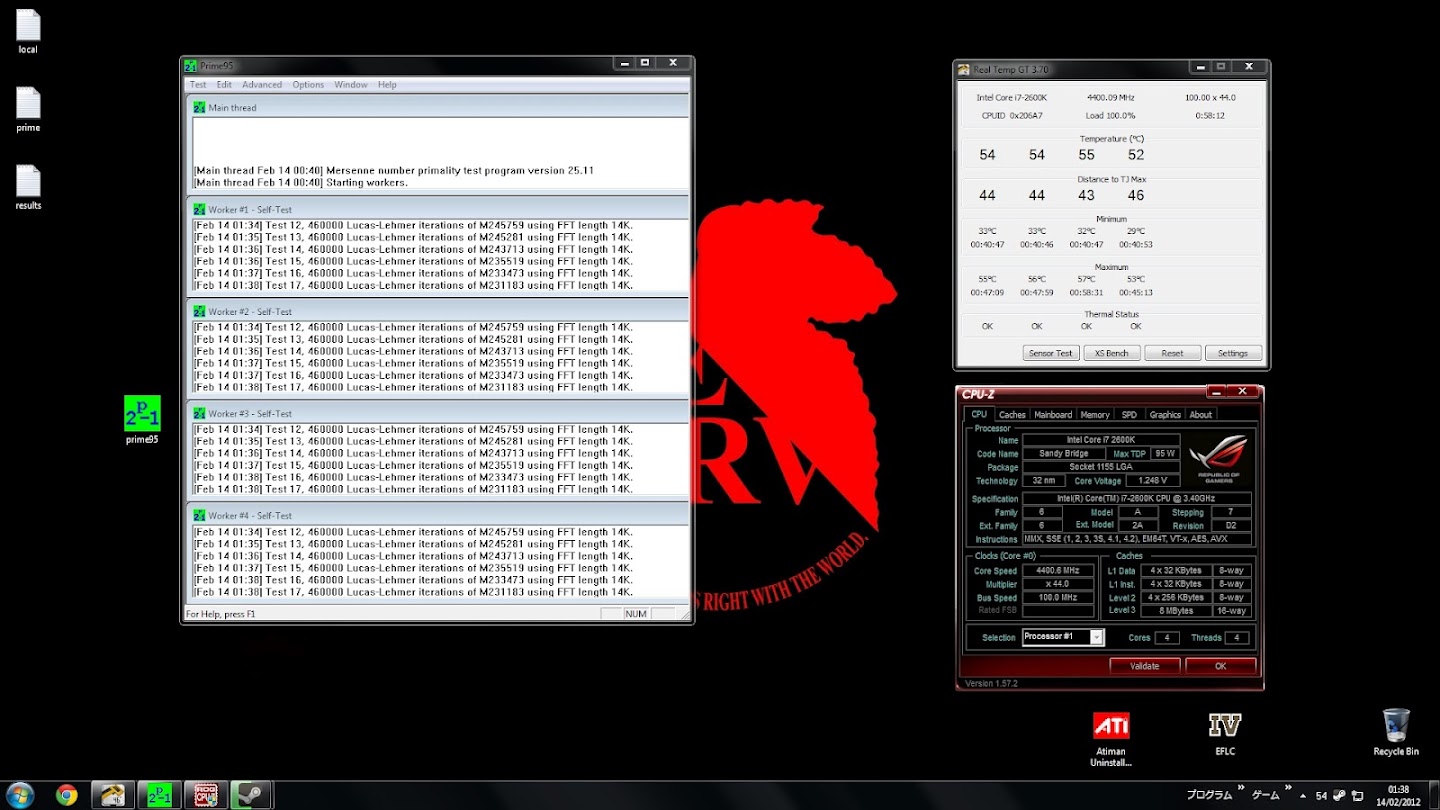1440x810 pixels.
Task: Expand the Processor #1 selection dropdown
Action: click(x=1097, y=637)
